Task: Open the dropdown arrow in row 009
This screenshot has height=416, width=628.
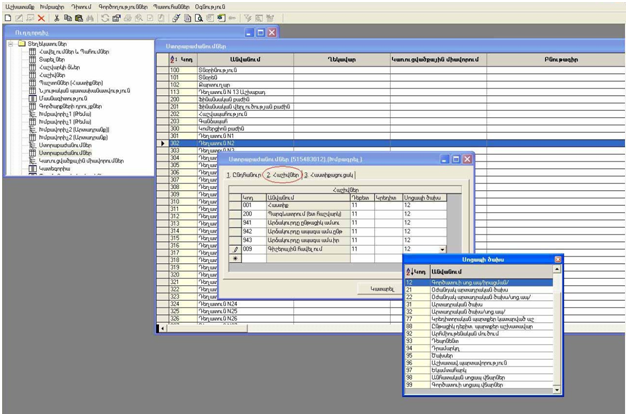Action: [442, 249]
